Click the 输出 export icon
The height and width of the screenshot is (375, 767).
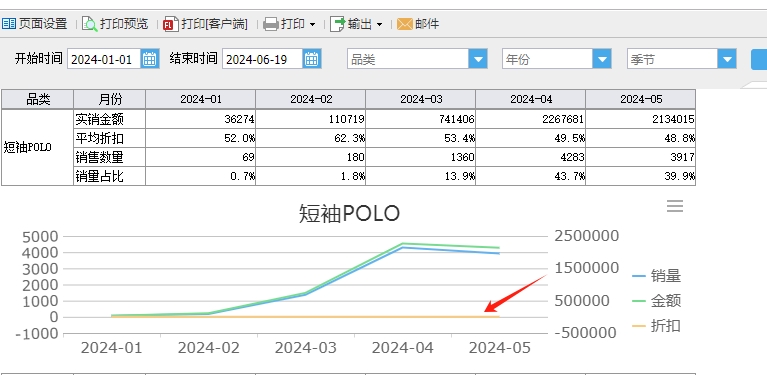pos(338,24)
